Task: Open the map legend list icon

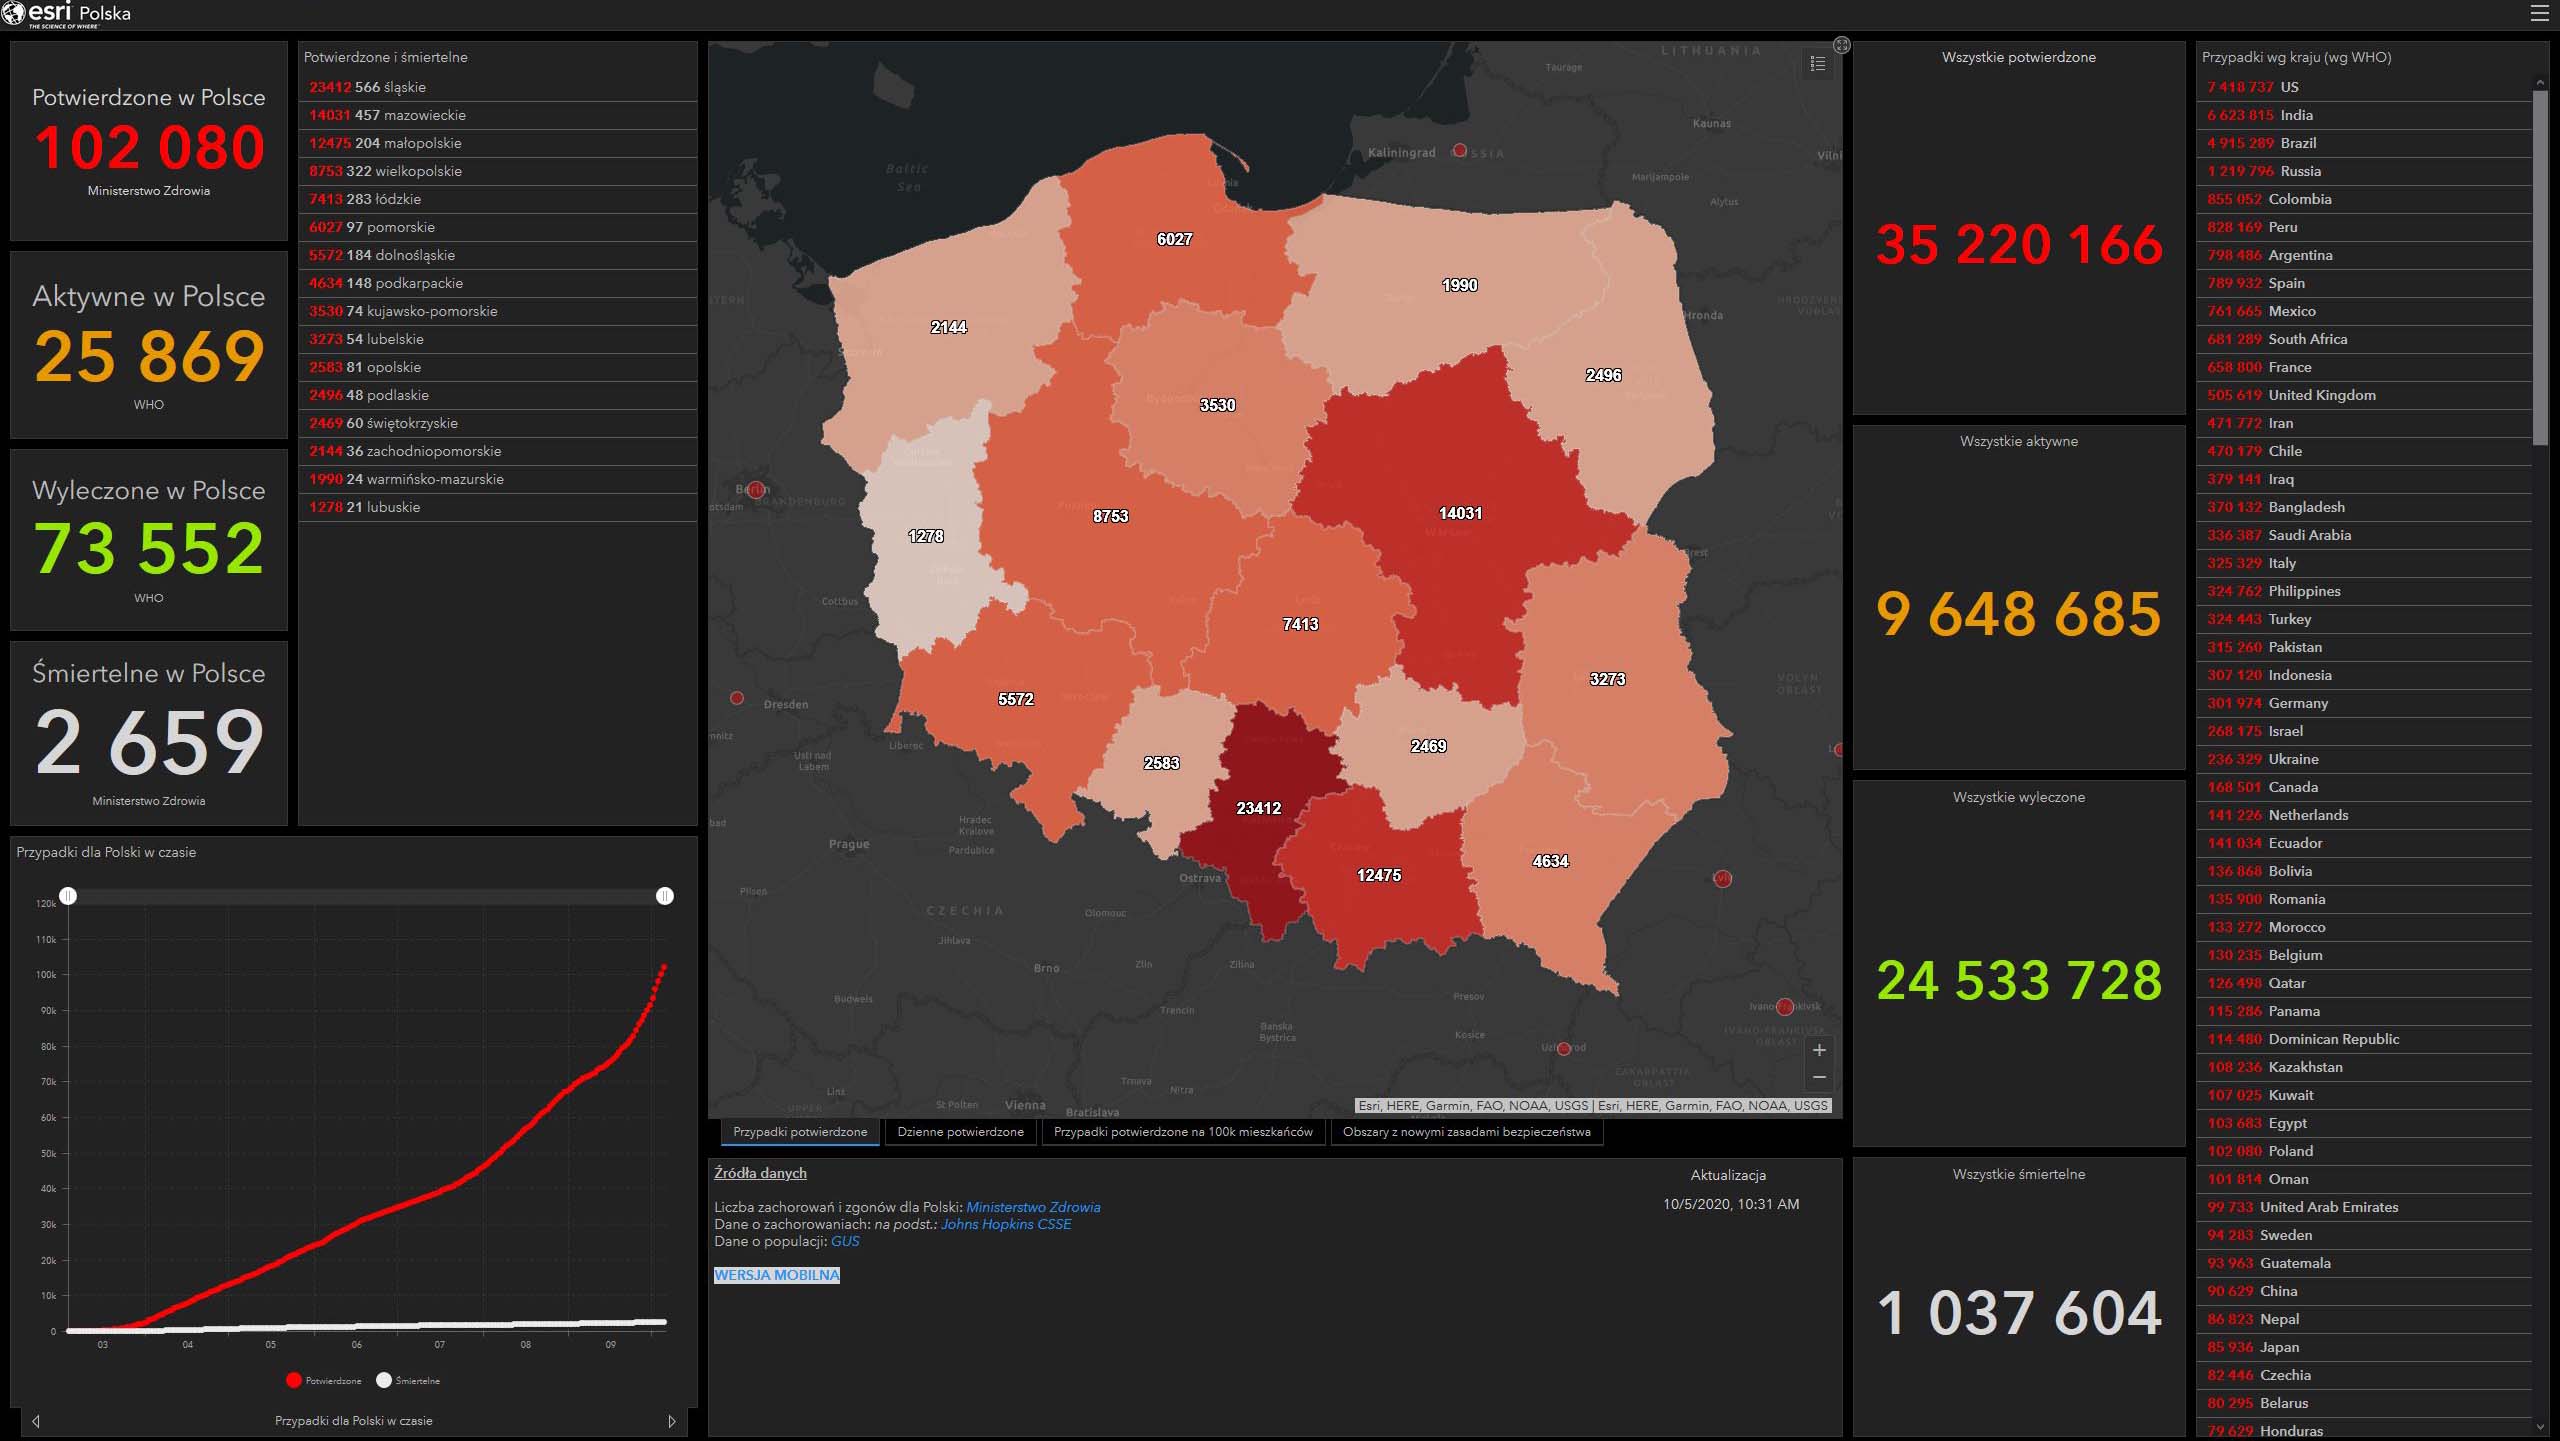Action: [1818, 64]
